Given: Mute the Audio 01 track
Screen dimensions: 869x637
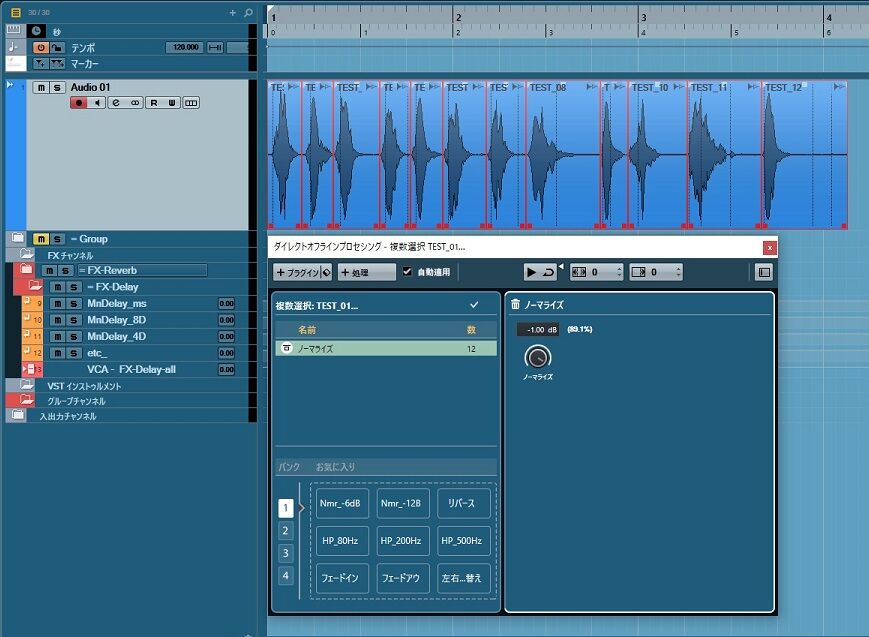Looking at the screenshot, I should (41, 87).
